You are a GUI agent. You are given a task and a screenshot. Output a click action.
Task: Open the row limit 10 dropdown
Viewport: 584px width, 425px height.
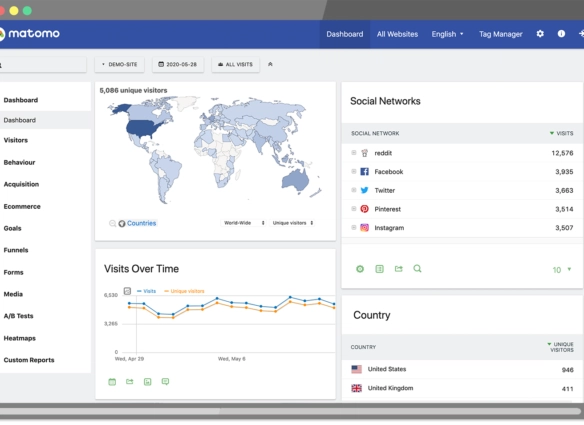coord(562,270)
